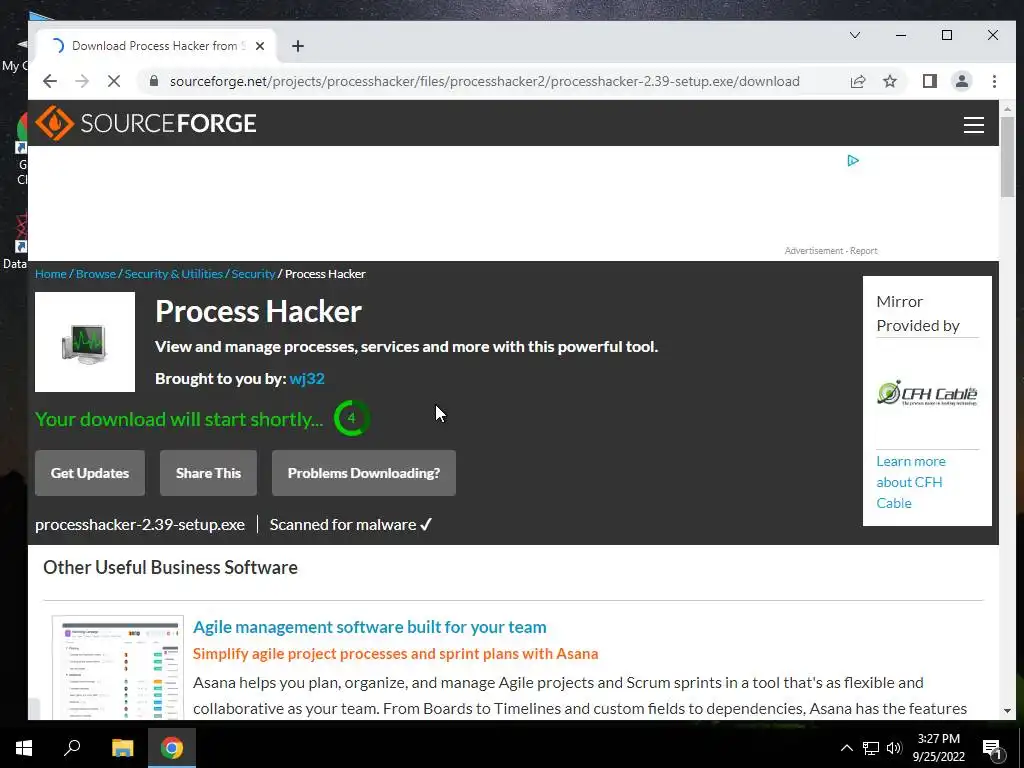
Task: Open Security & Utilities breadcrumb
Action: 174,274
